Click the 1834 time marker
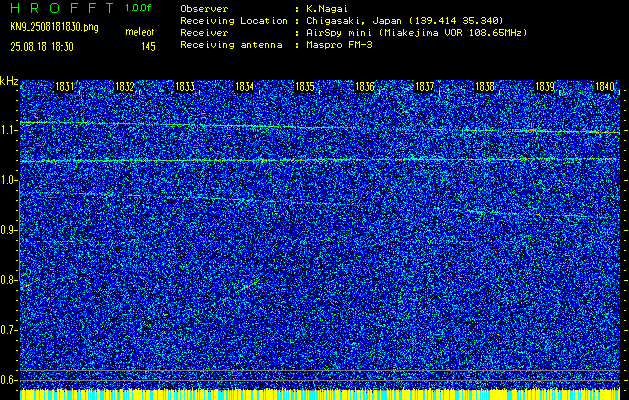The width and height of the screenshot is (629, 400). coord(245,87)
